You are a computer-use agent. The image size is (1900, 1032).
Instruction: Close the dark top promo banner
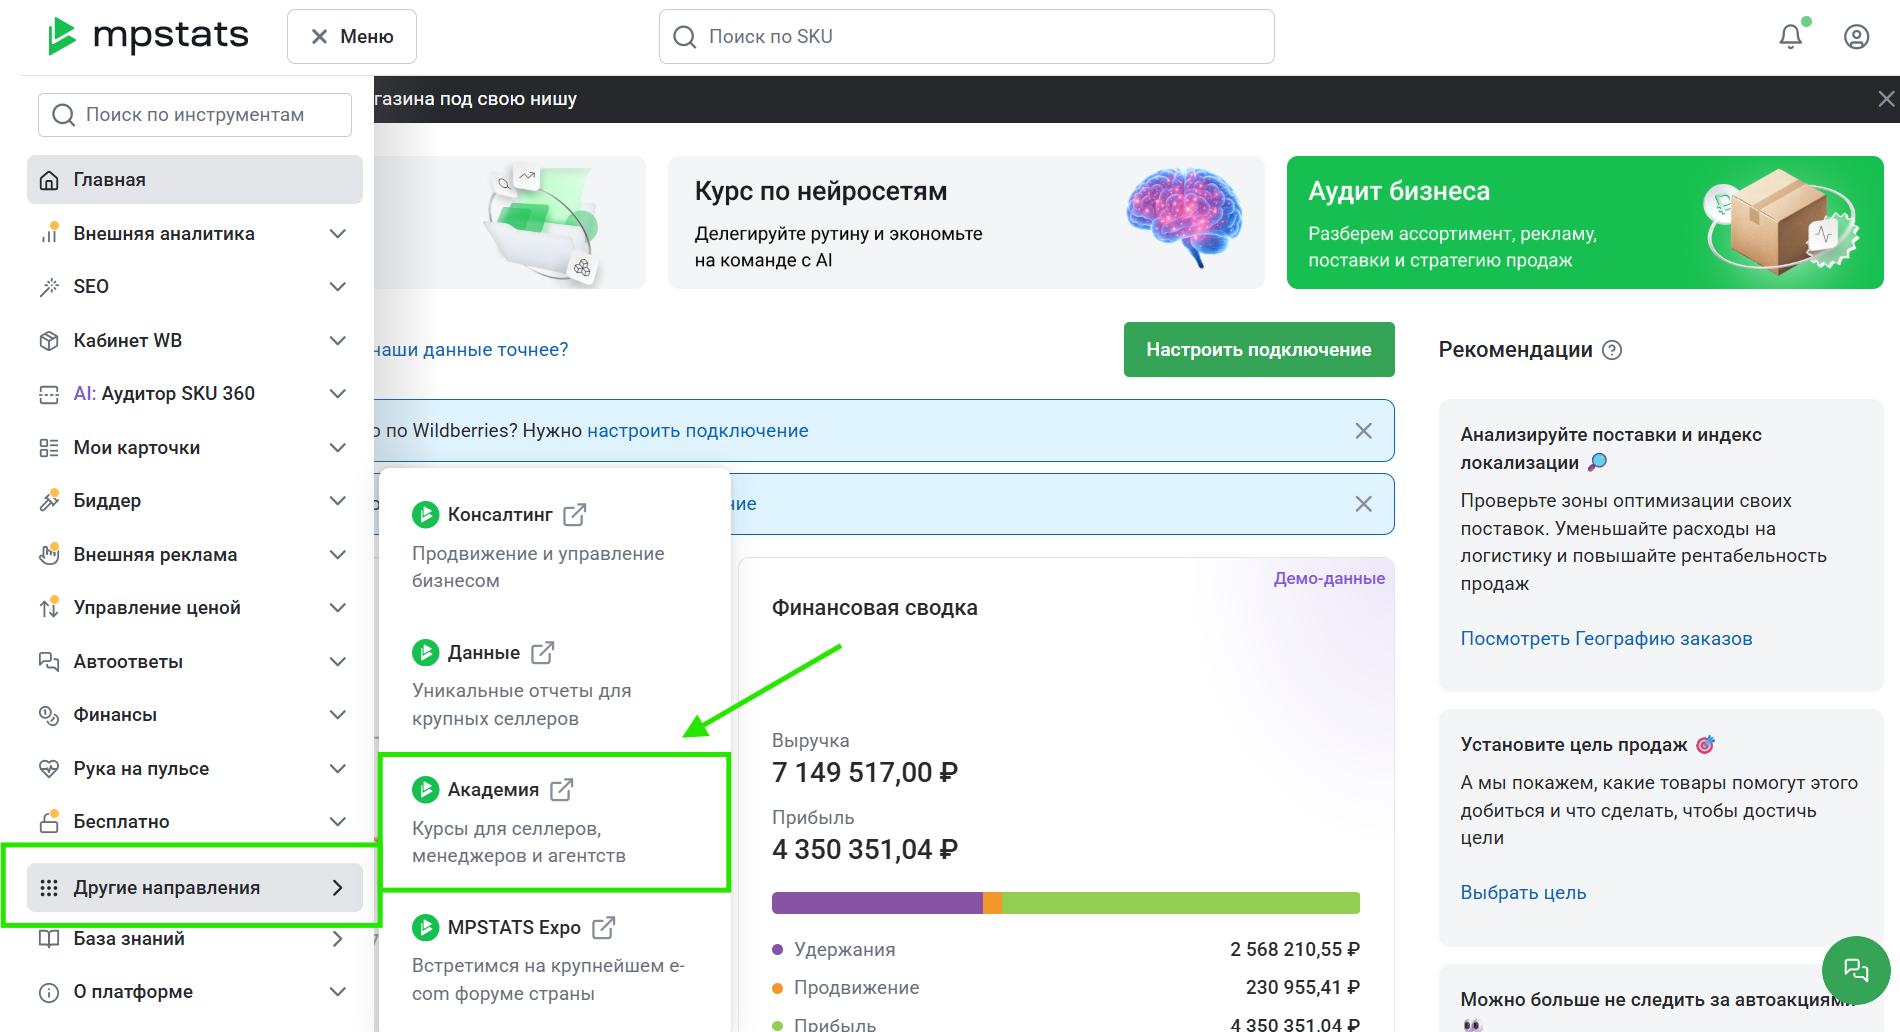click(1885, 99)
